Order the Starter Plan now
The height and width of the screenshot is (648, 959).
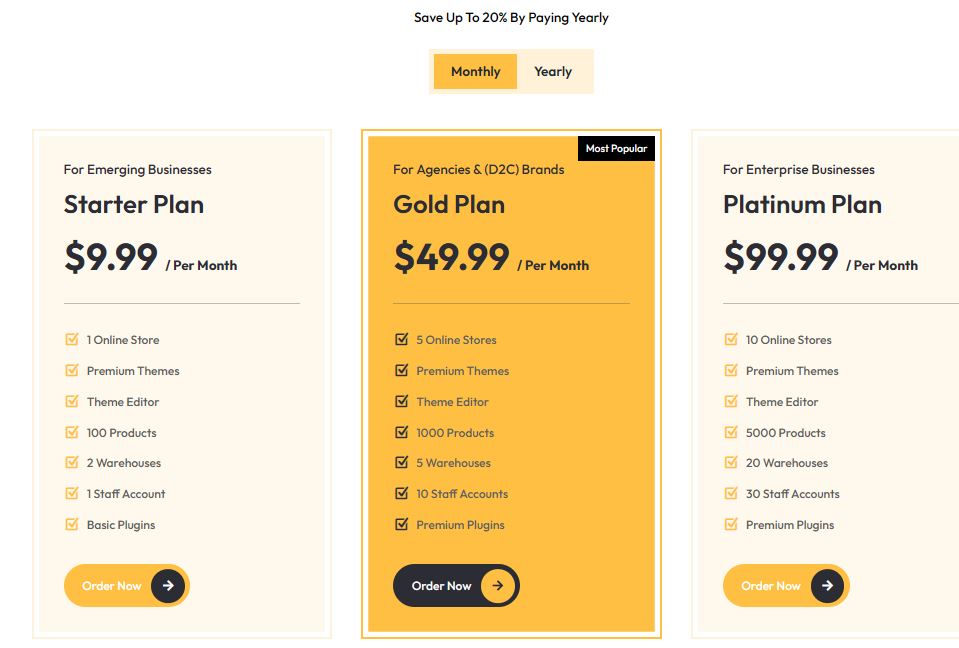(x=112, y=586)
